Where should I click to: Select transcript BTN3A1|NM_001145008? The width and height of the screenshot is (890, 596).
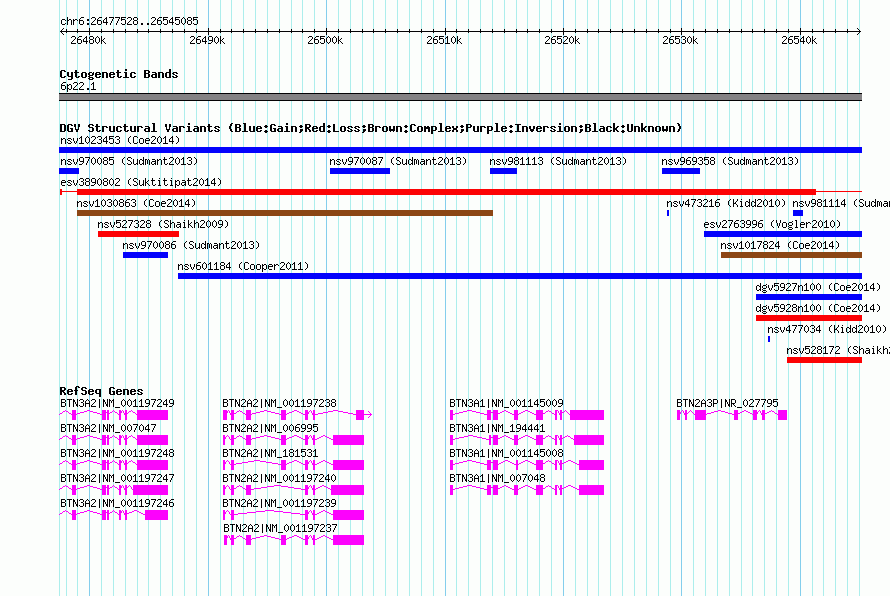[x=506, y=453]
